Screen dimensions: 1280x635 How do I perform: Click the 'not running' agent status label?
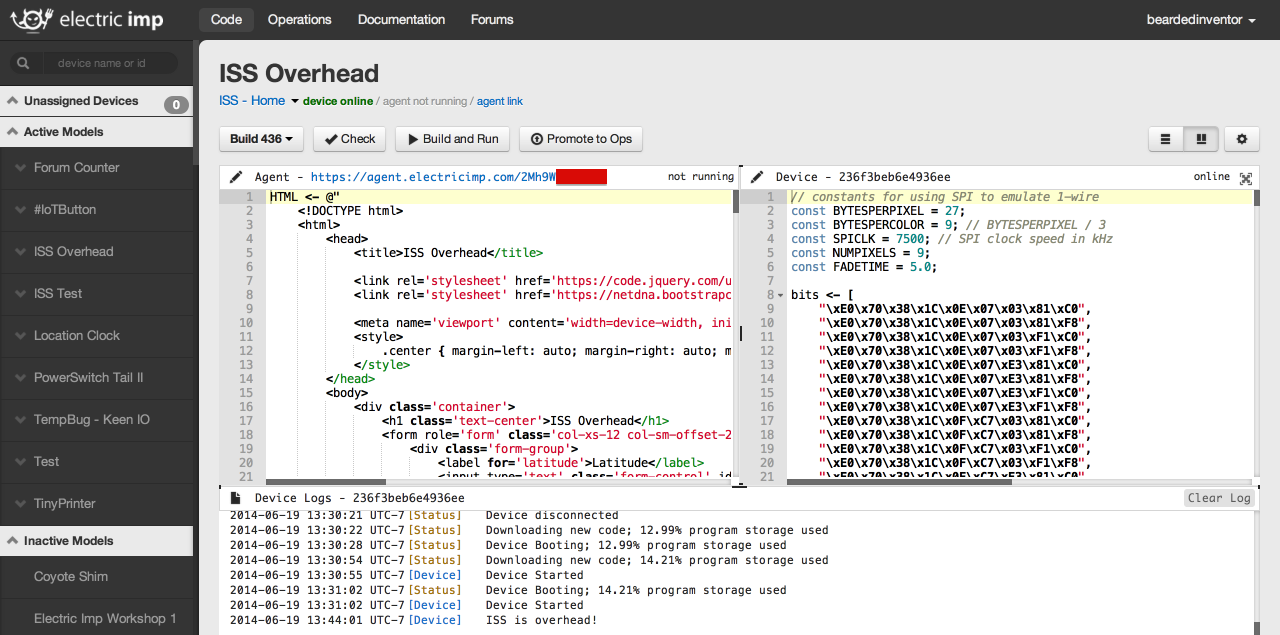pos(701,177)
